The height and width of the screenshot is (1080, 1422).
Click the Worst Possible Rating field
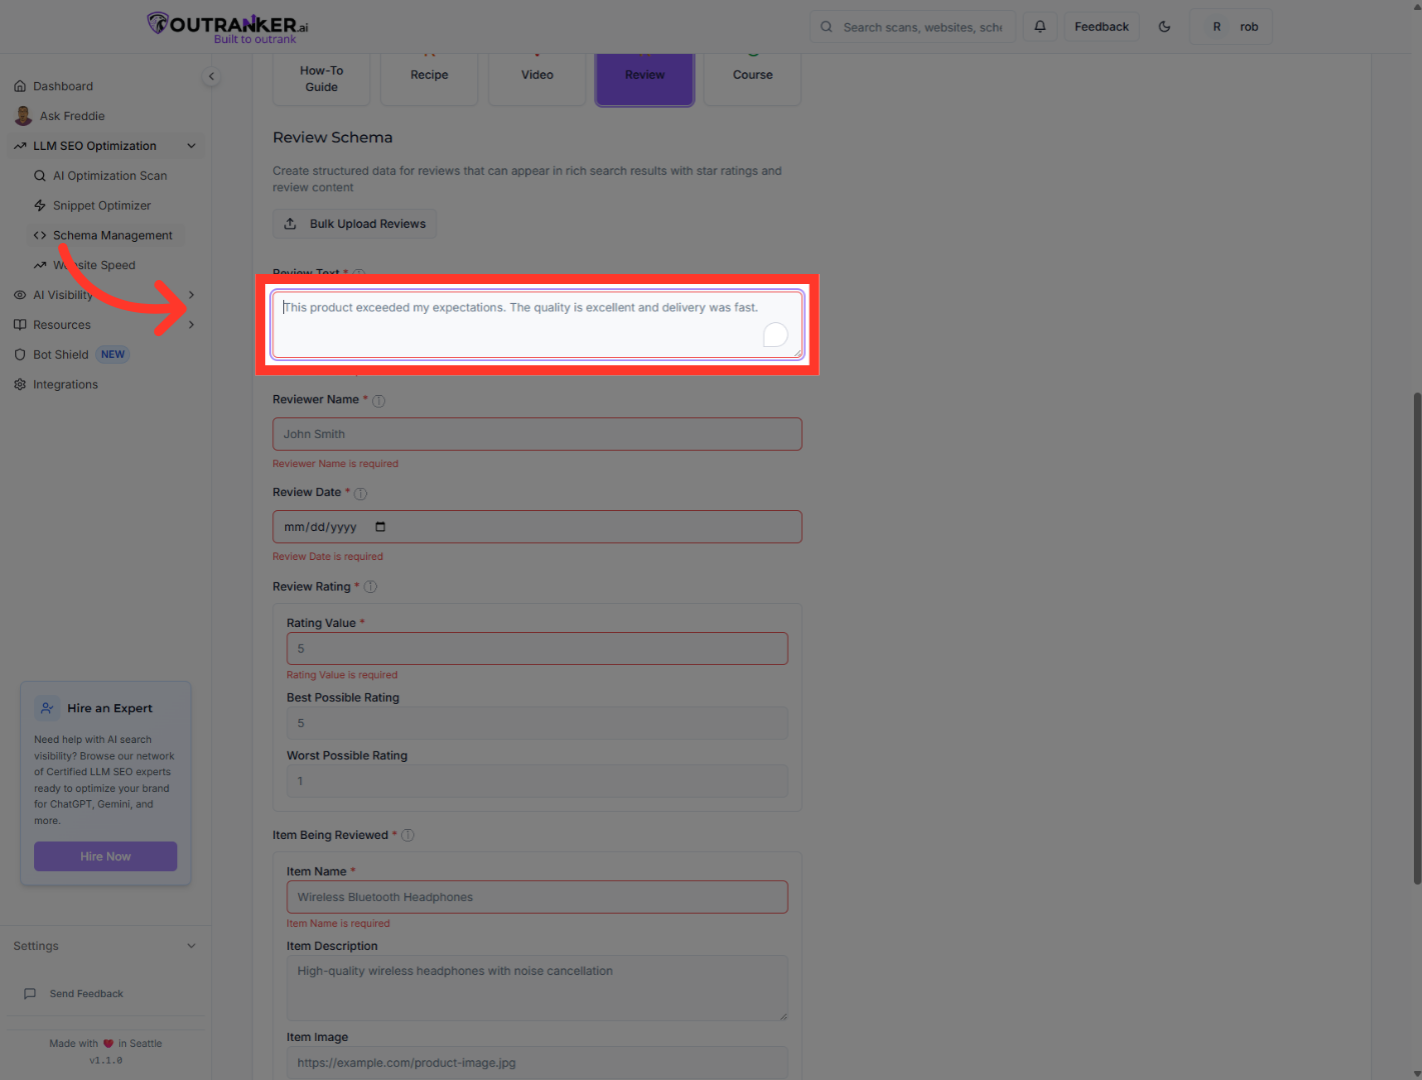[x=537, y=781]
